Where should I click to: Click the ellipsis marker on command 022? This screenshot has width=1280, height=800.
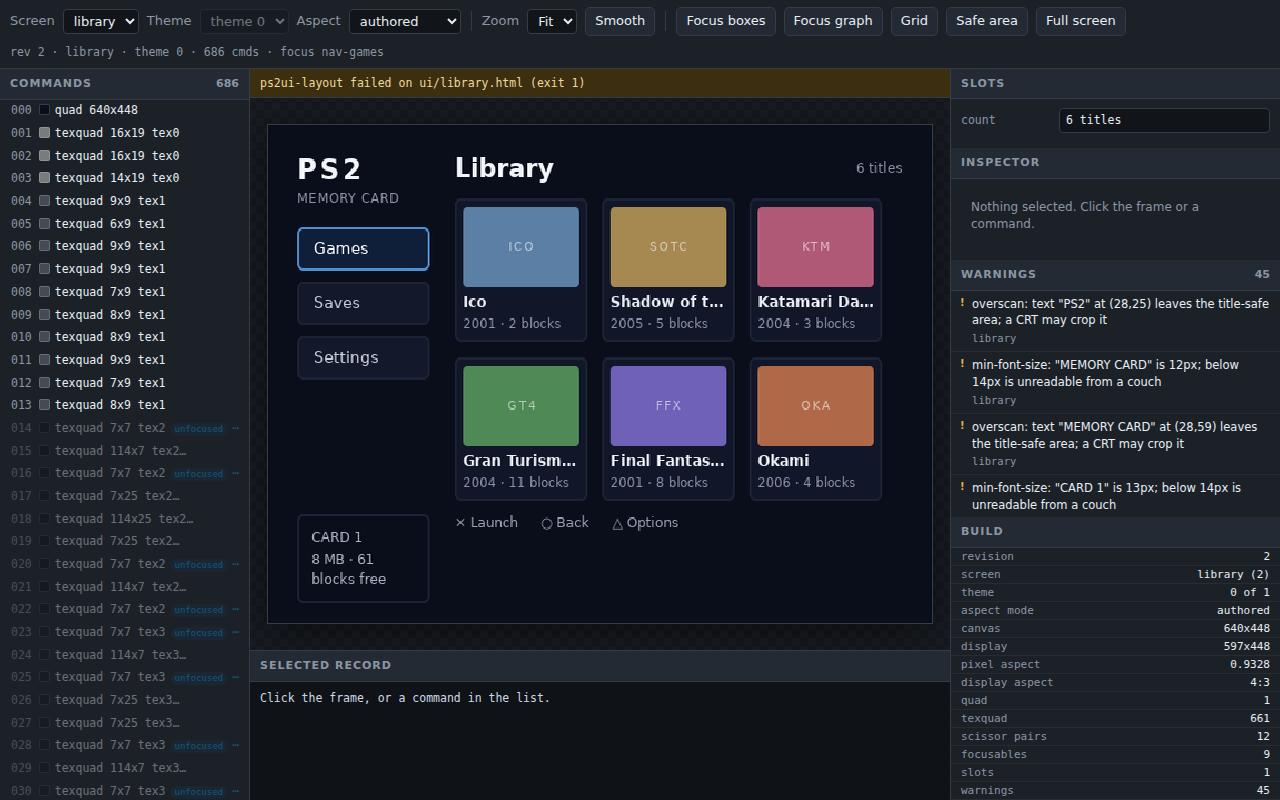(236, 609)
